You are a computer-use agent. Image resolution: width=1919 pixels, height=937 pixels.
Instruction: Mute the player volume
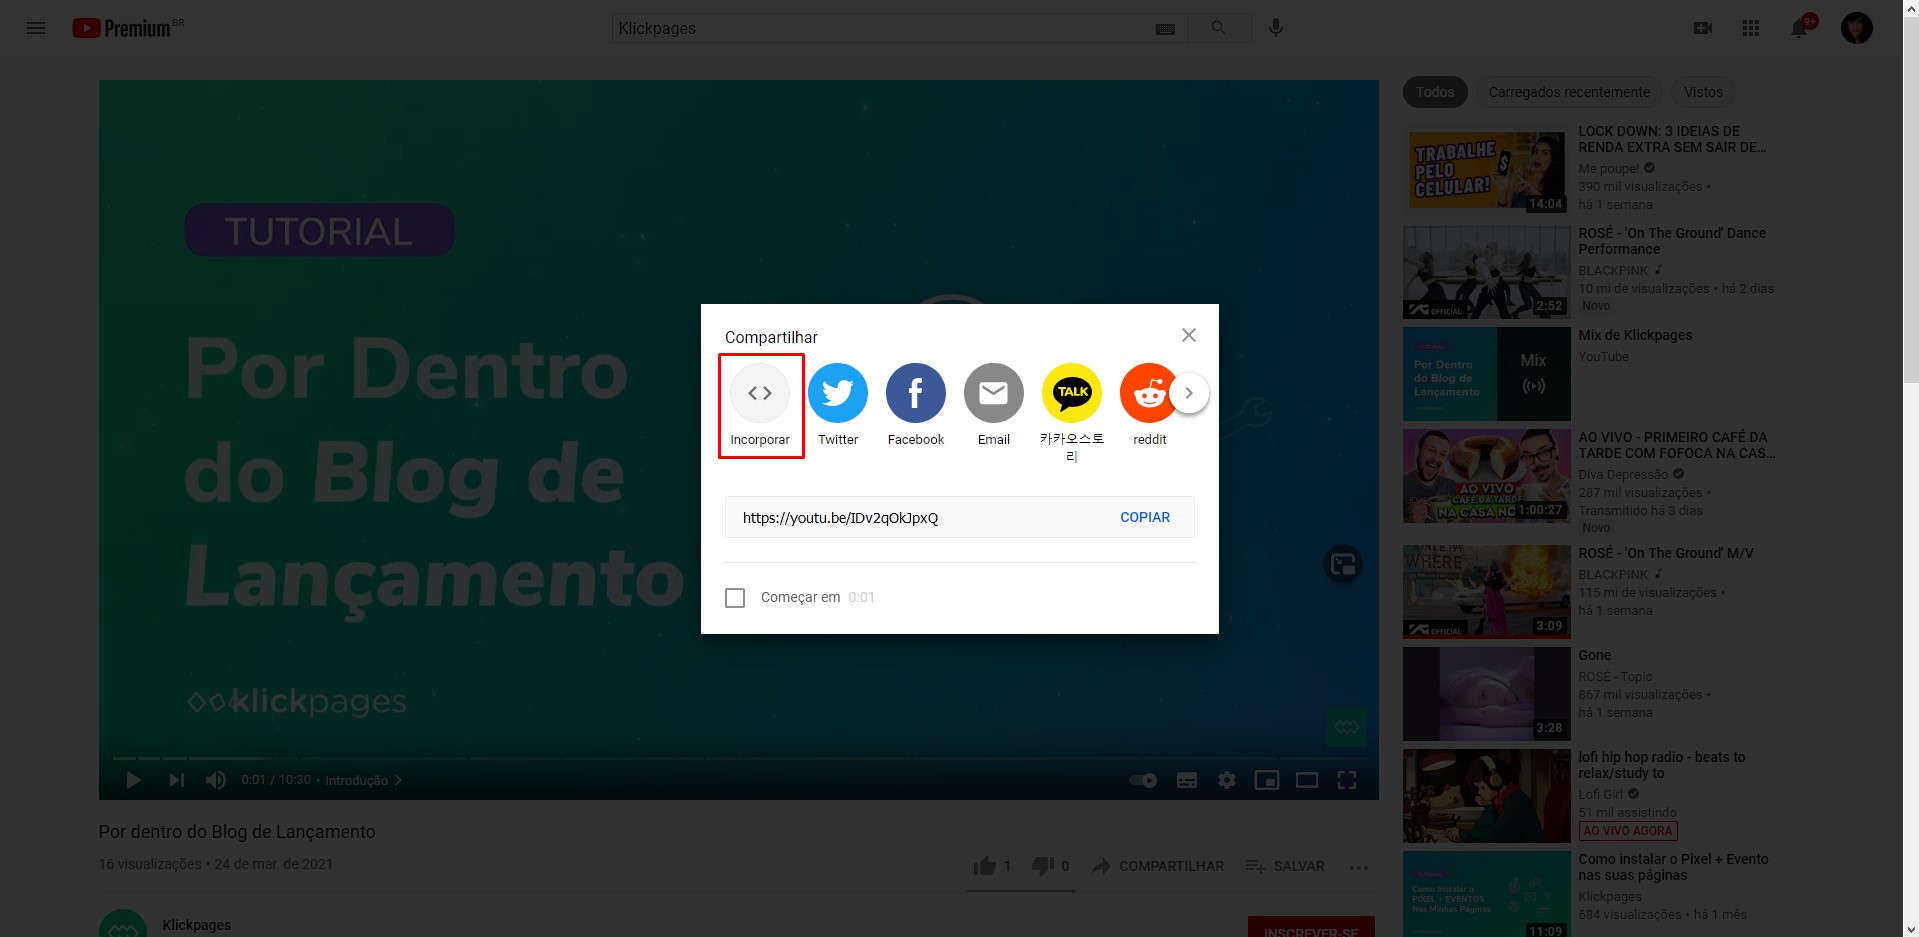(x=215, y=780)
